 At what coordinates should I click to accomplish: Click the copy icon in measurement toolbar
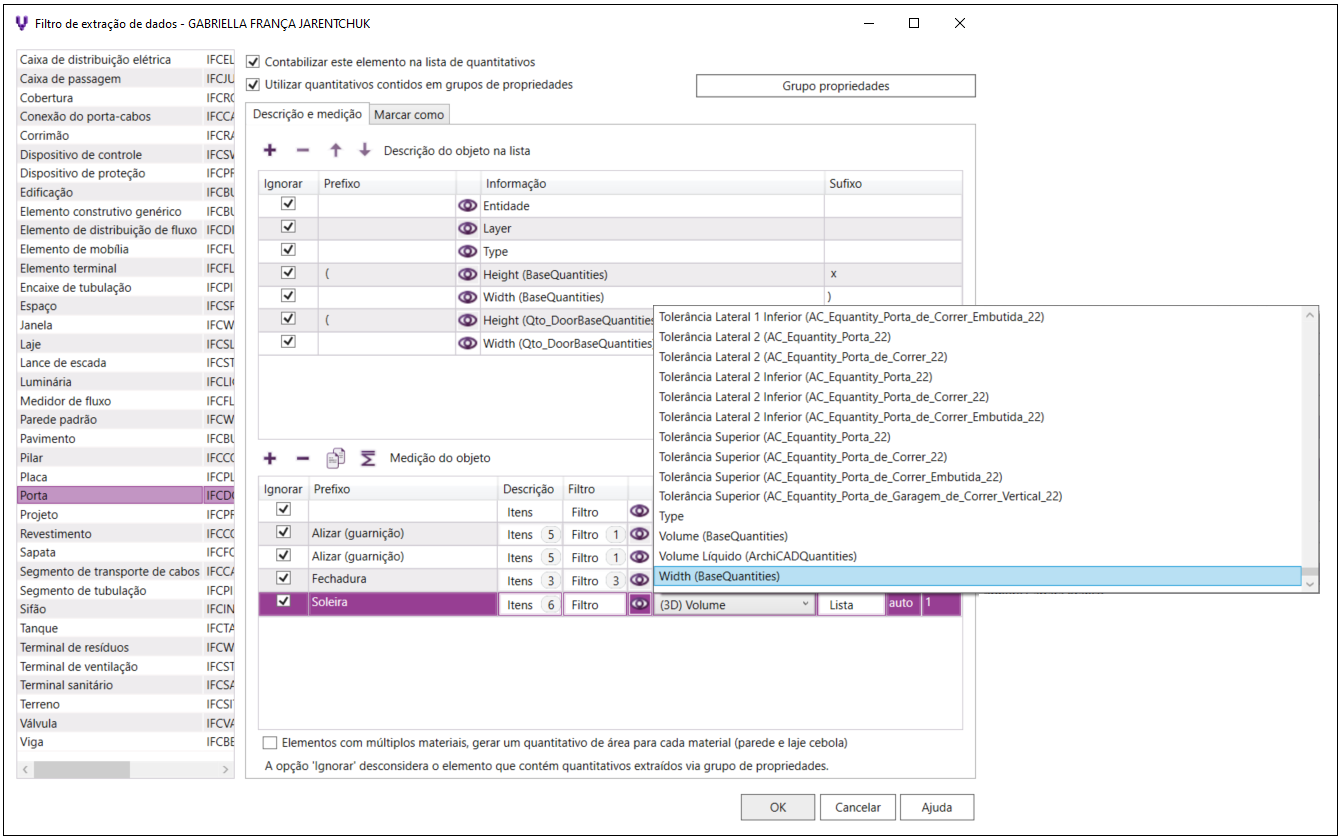tap(336, 458)
